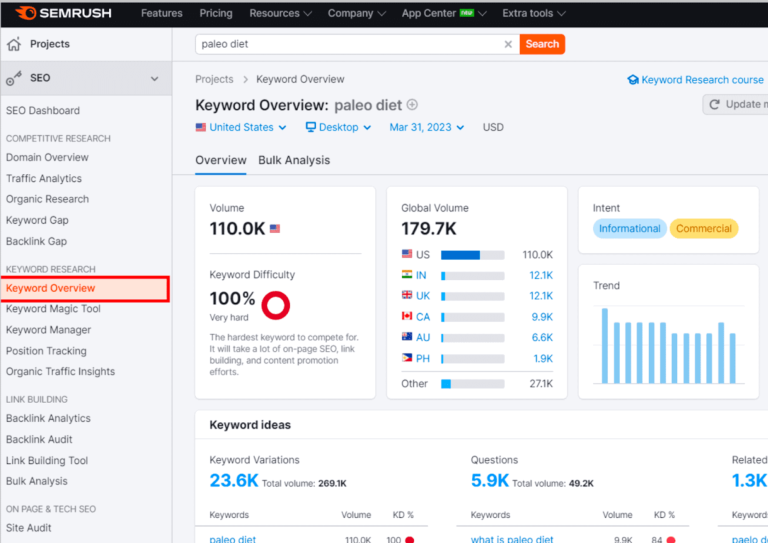Click the SEO key icon

(x=14, y=78)
